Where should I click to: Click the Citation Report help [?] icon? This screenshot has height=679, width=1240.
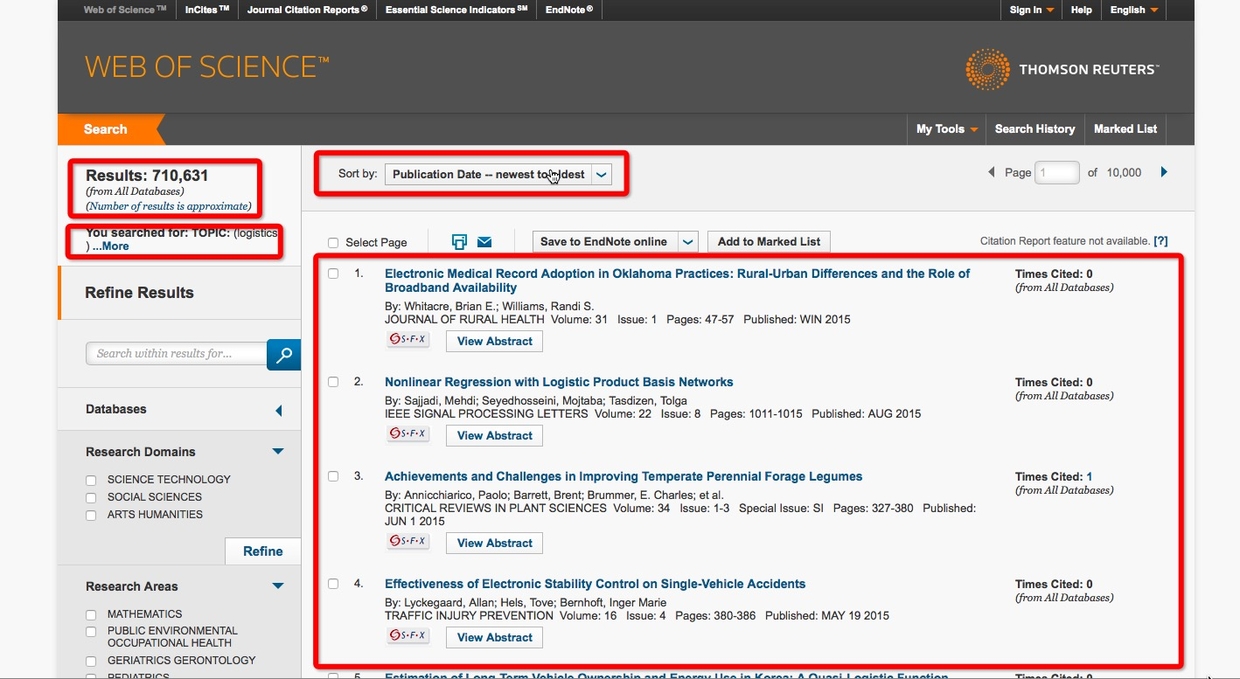pyautogui.click(x=1160, y=241)
